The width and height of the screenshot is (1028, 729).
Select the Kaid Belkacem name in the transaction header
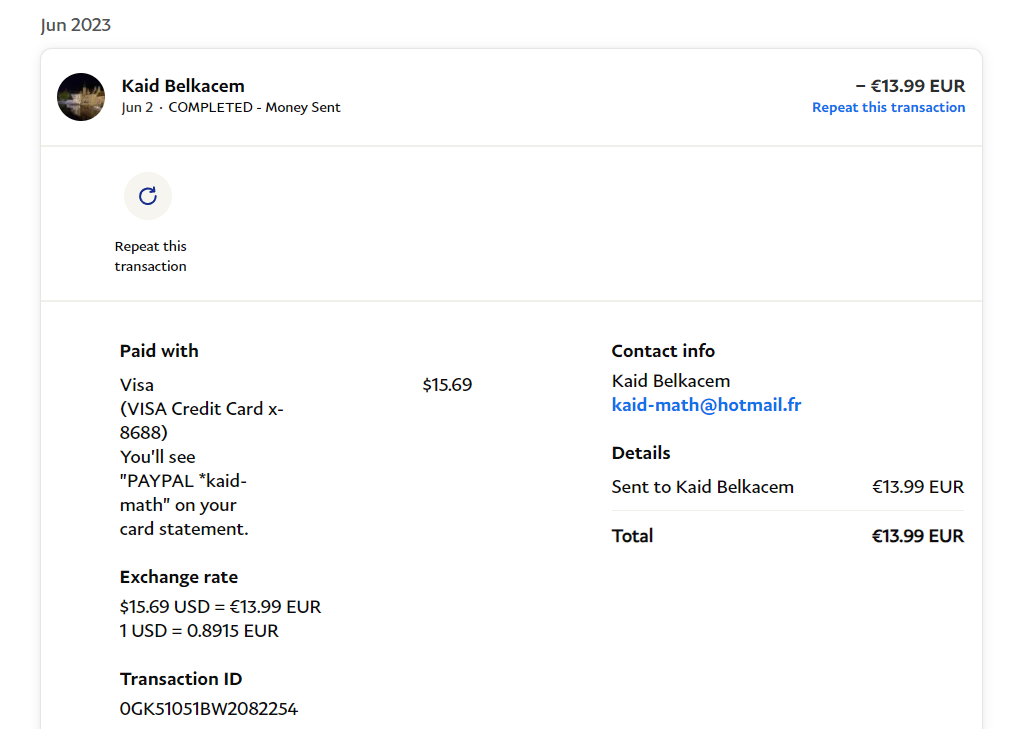coord(183,86)
